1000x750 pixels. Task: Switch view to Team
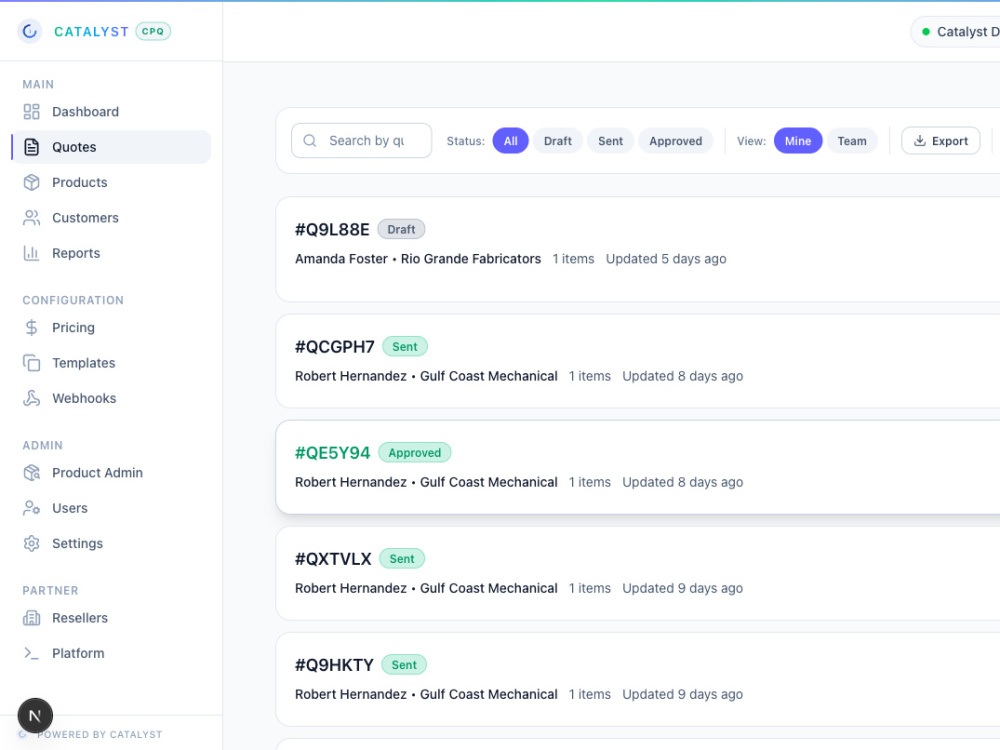(x=851, y=141)
